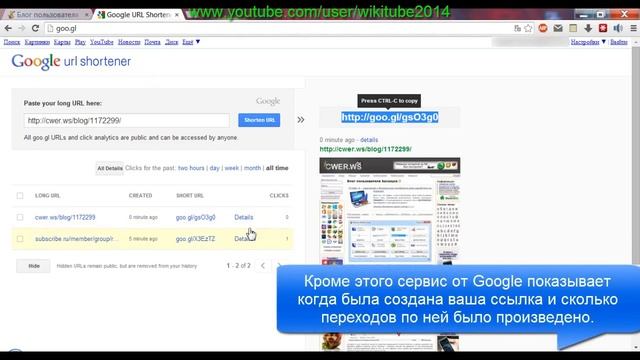
Task: Open YouTube in the Google bar
Action: click(102, 42)
